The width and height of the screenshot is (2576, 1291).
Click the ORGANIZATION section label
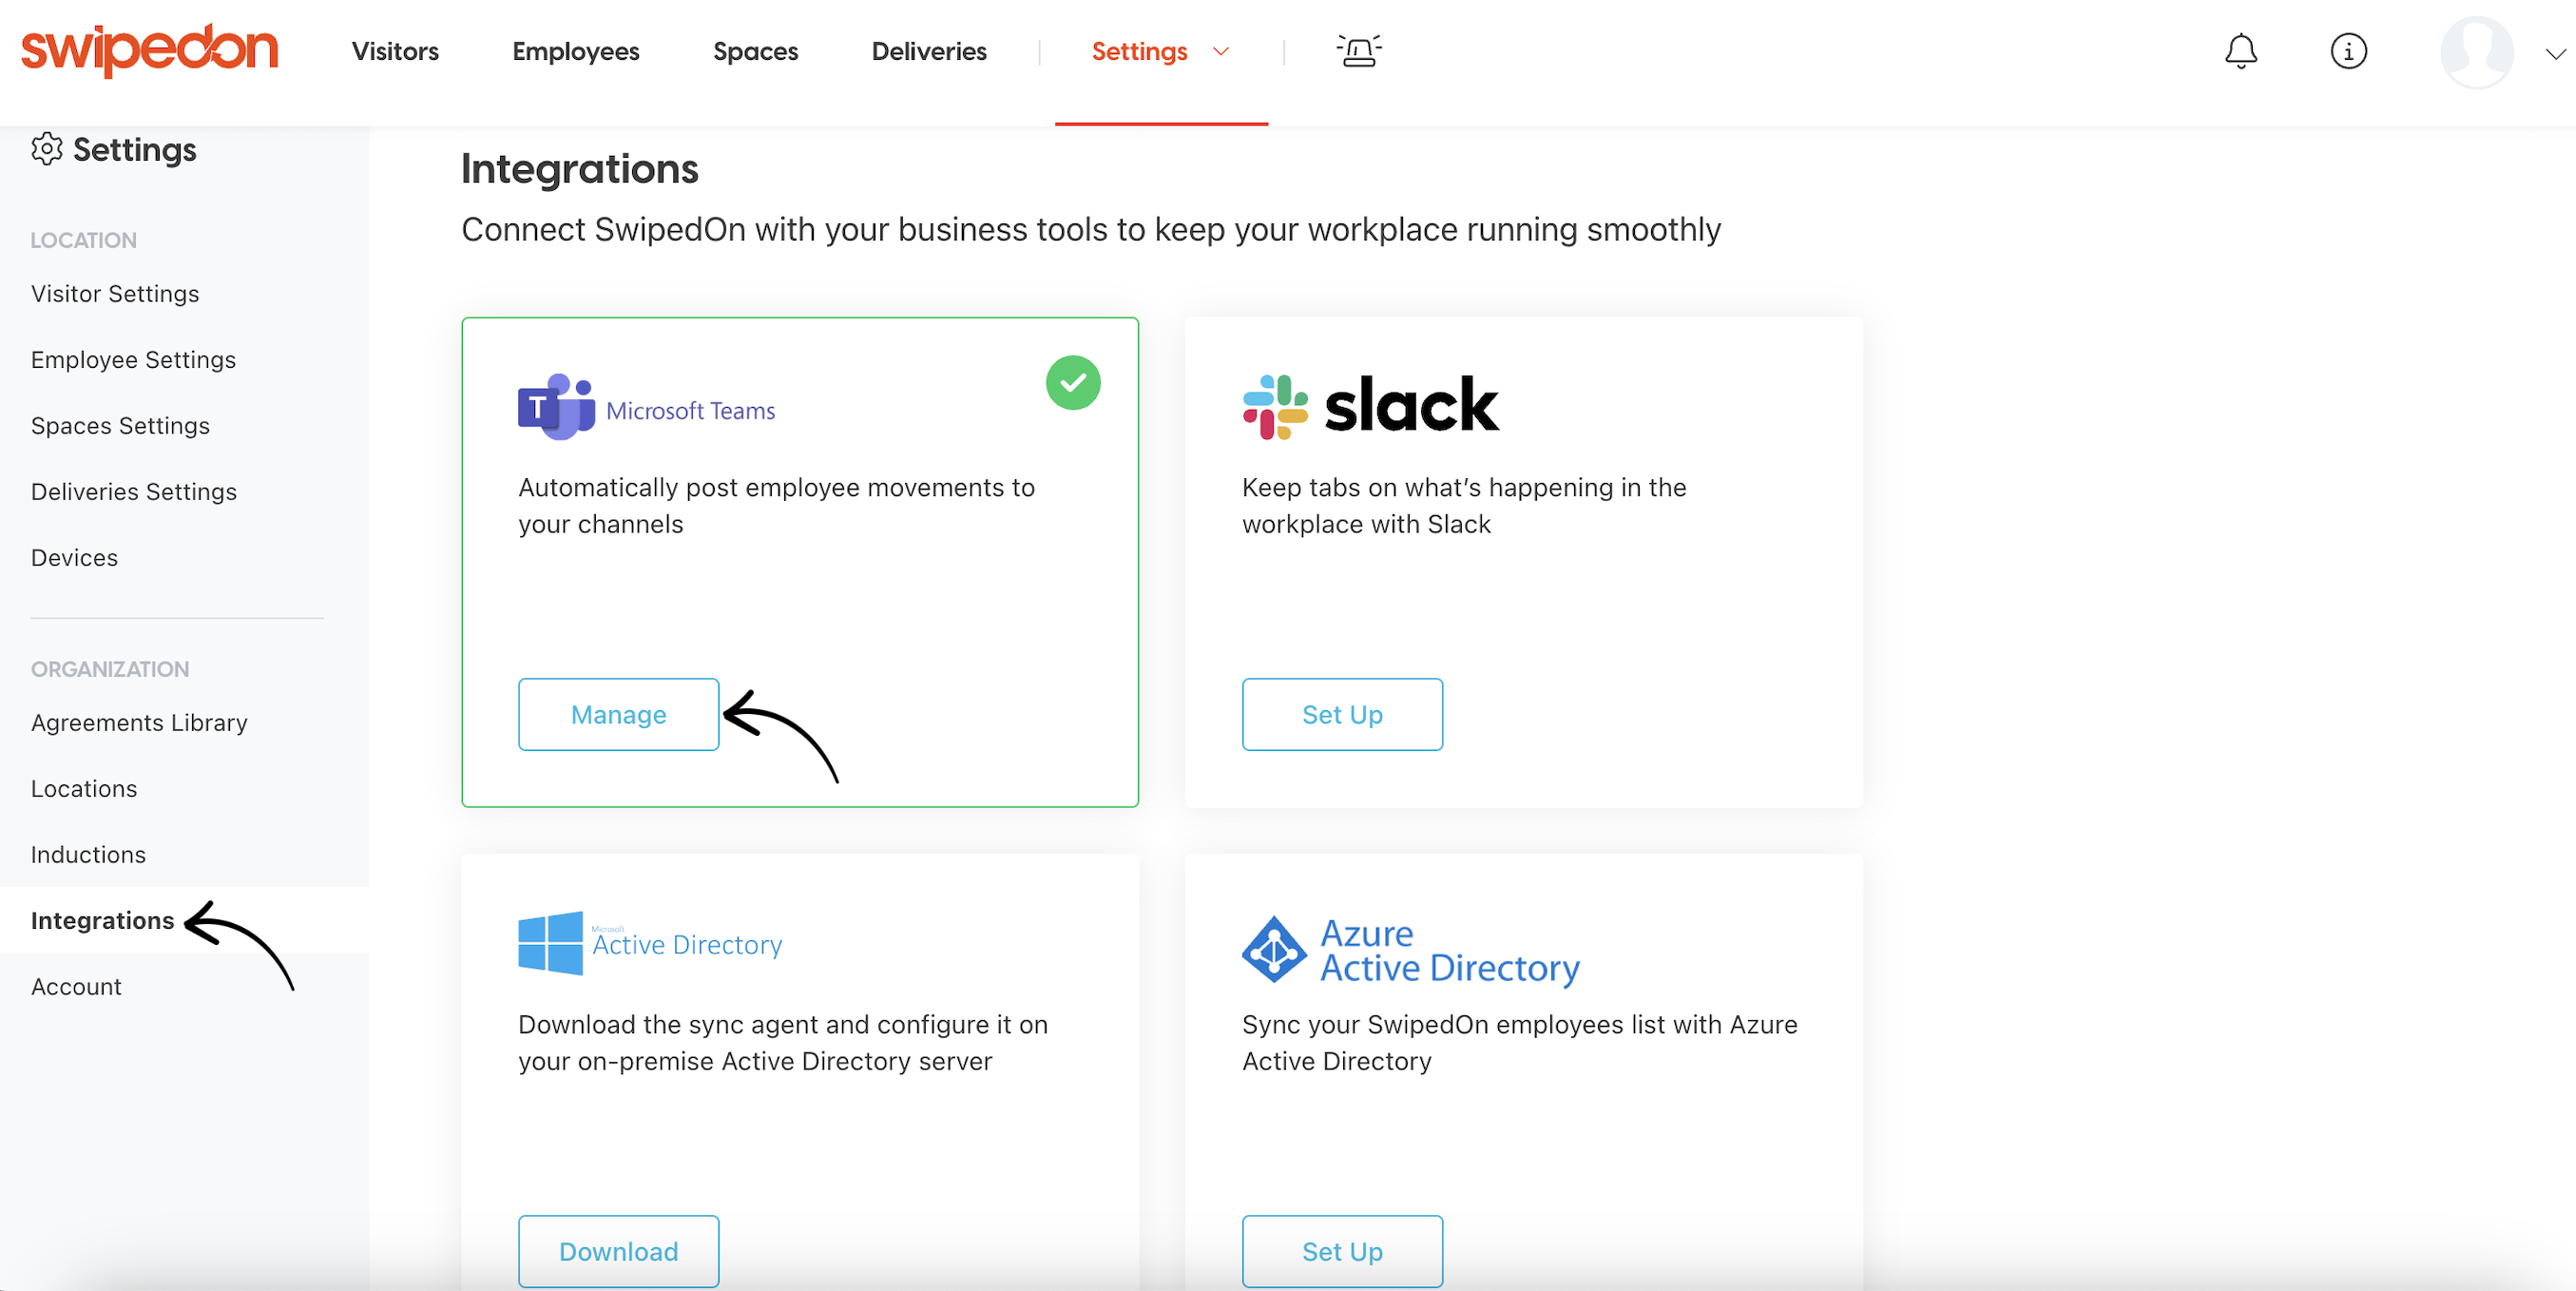click(109, 669)
